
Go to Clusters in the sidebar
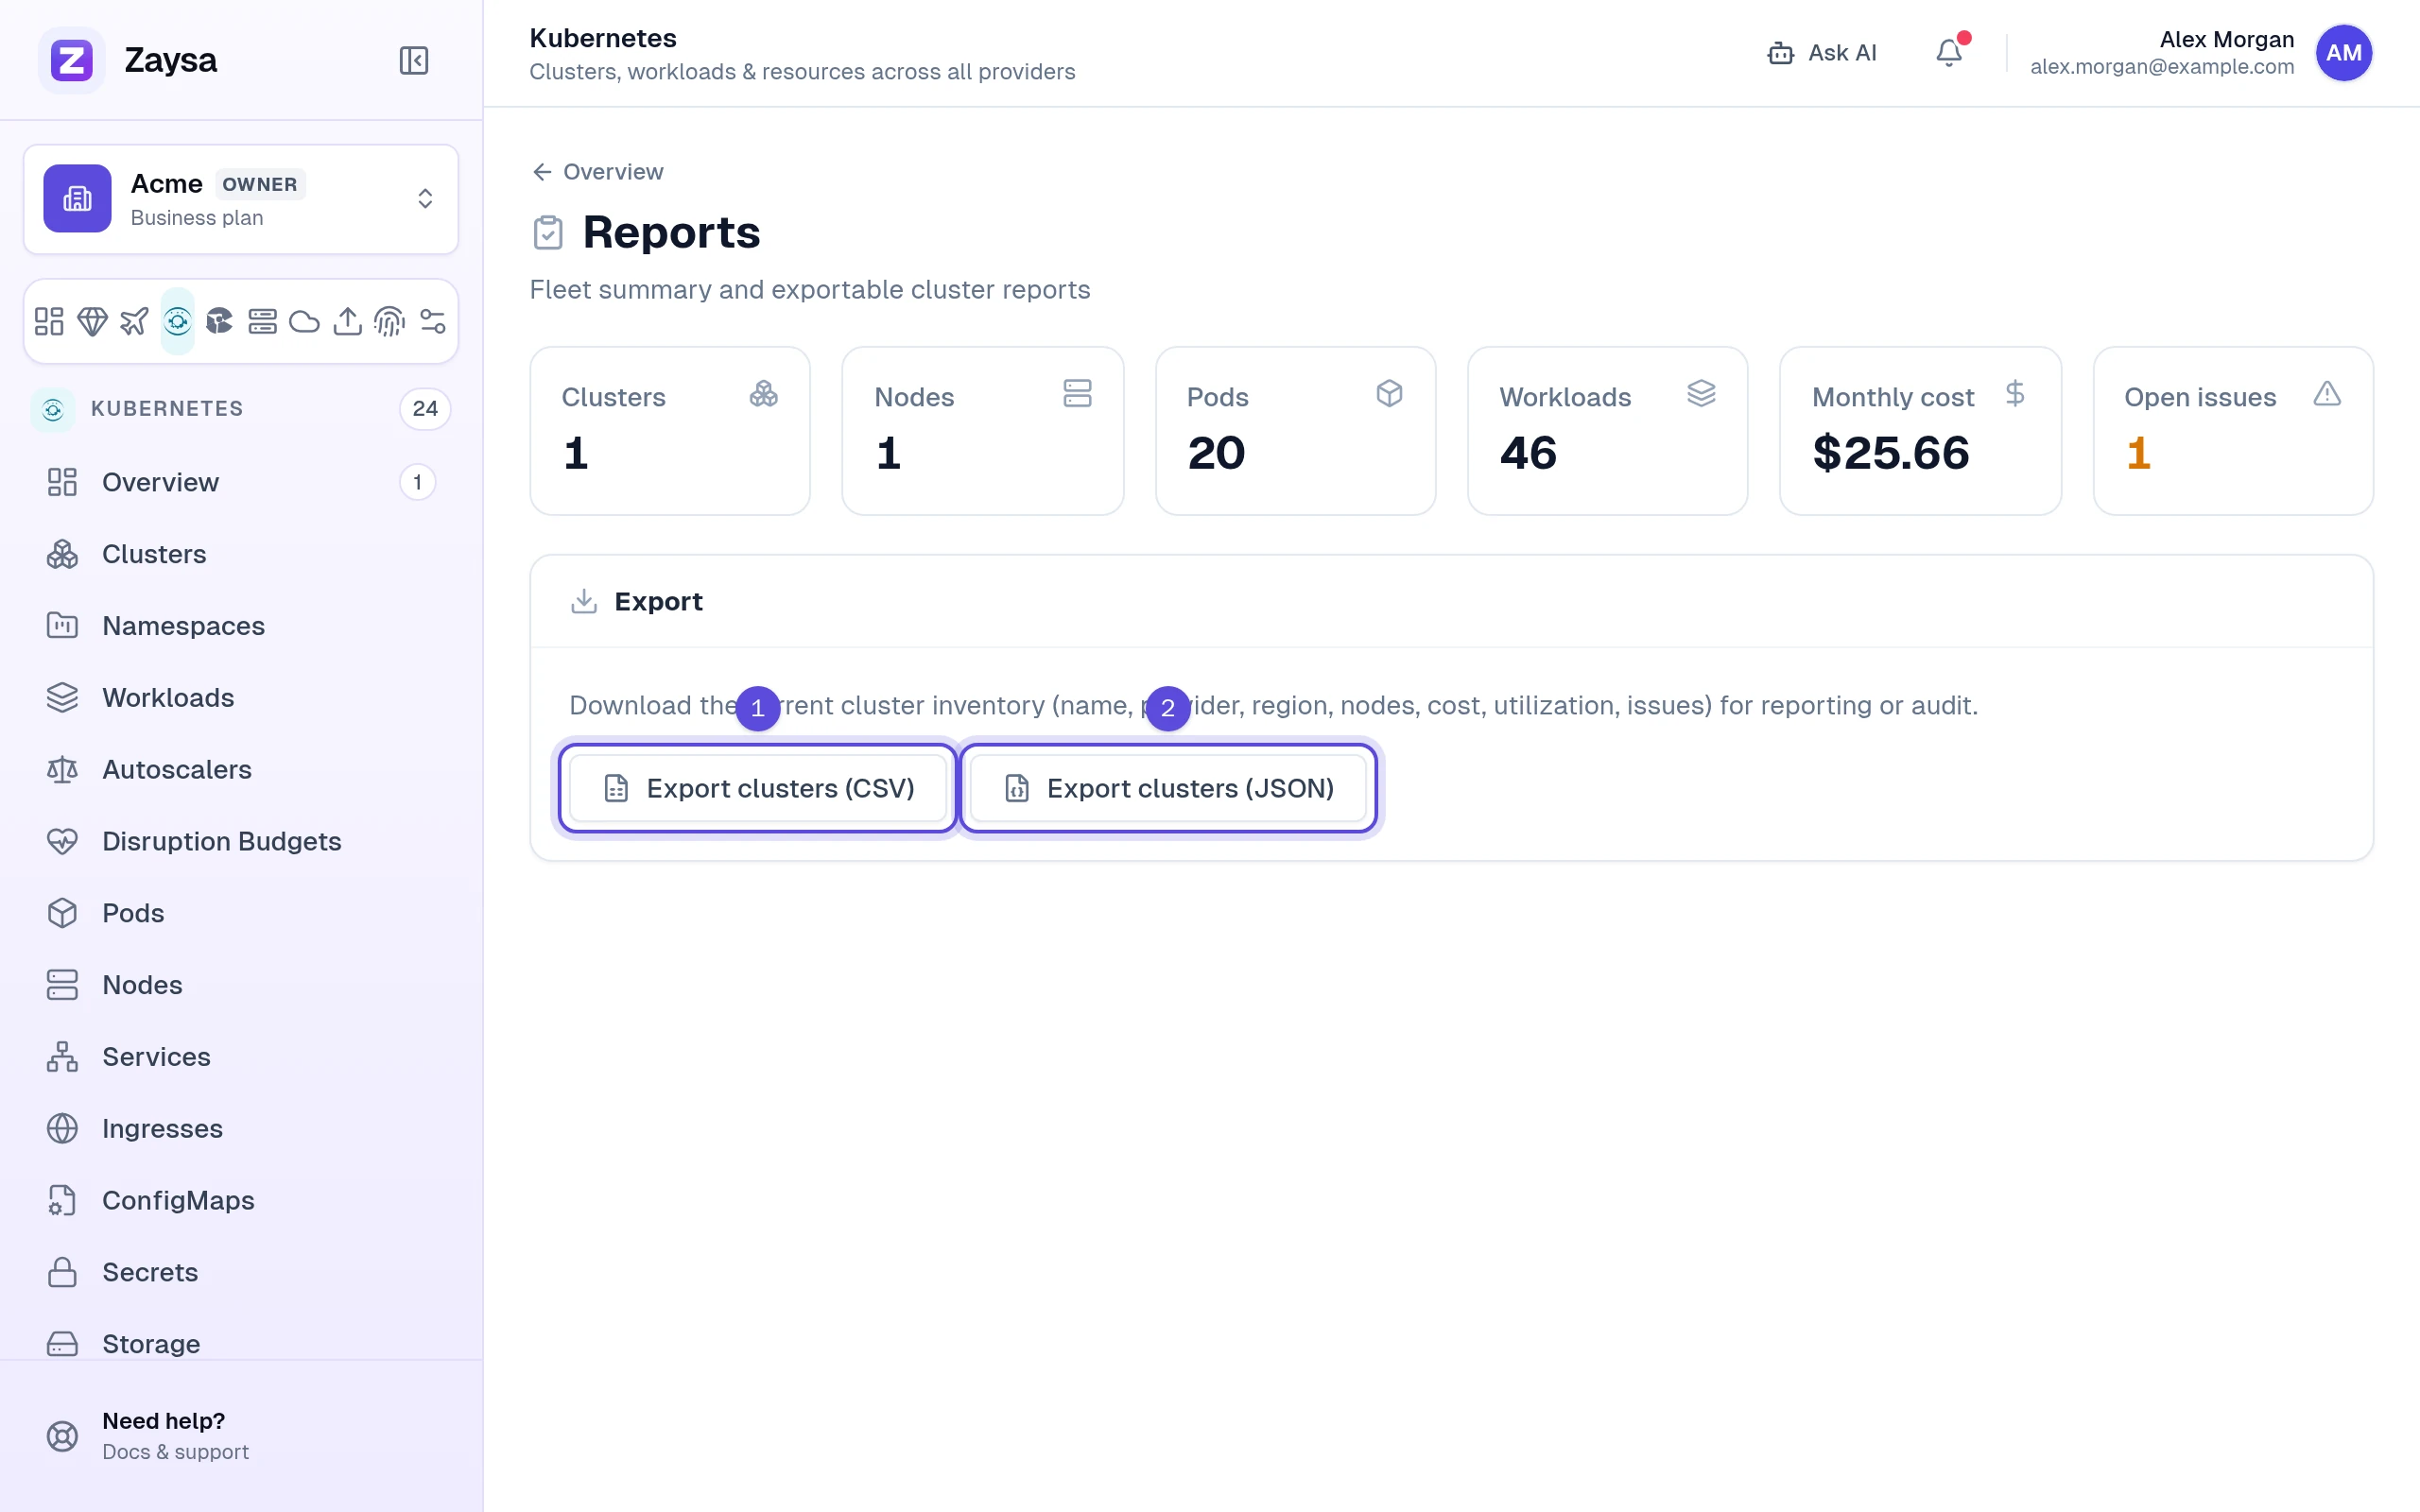(x=240, y=554)
